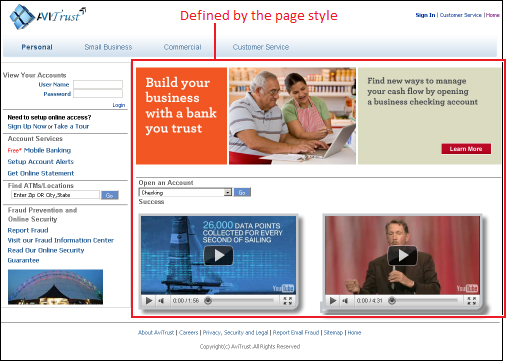Click the dome building thumbnail image
Screen dimensions: 506x362
(55, 287)
